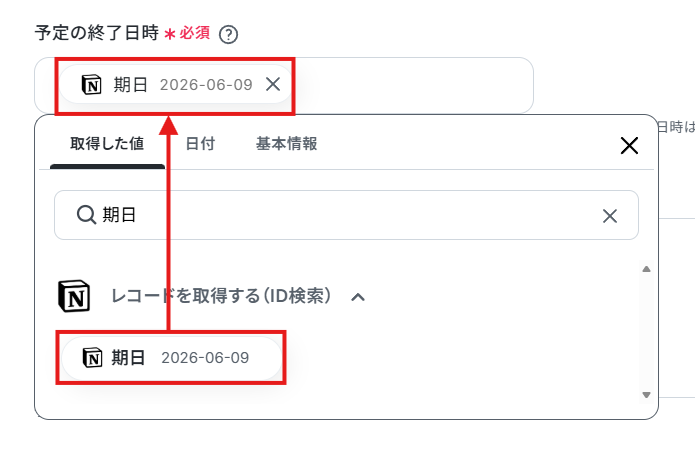Image resolution: width=695 pixels, height=450 pixels.
Task: Click the results list scrollbar track
Action: 646,332
